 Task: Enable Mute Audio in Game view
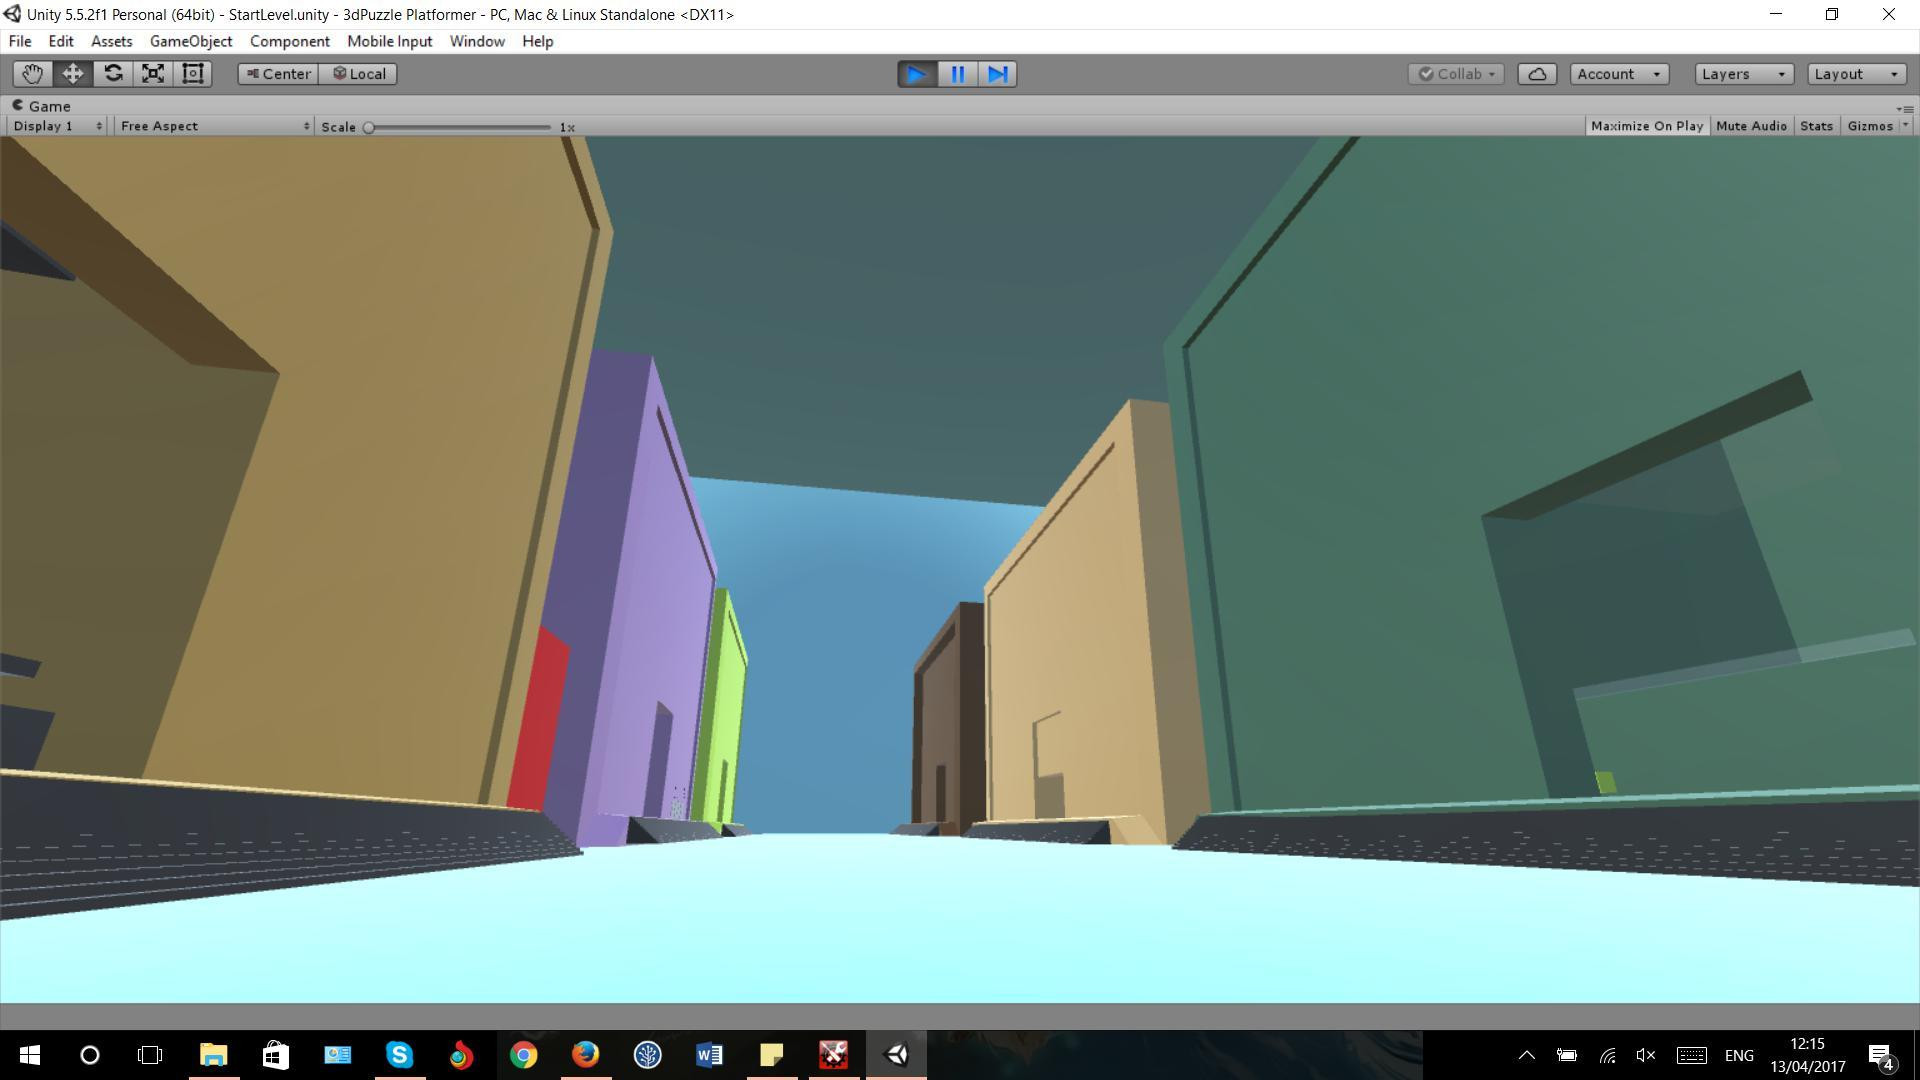coord(1751,126)
